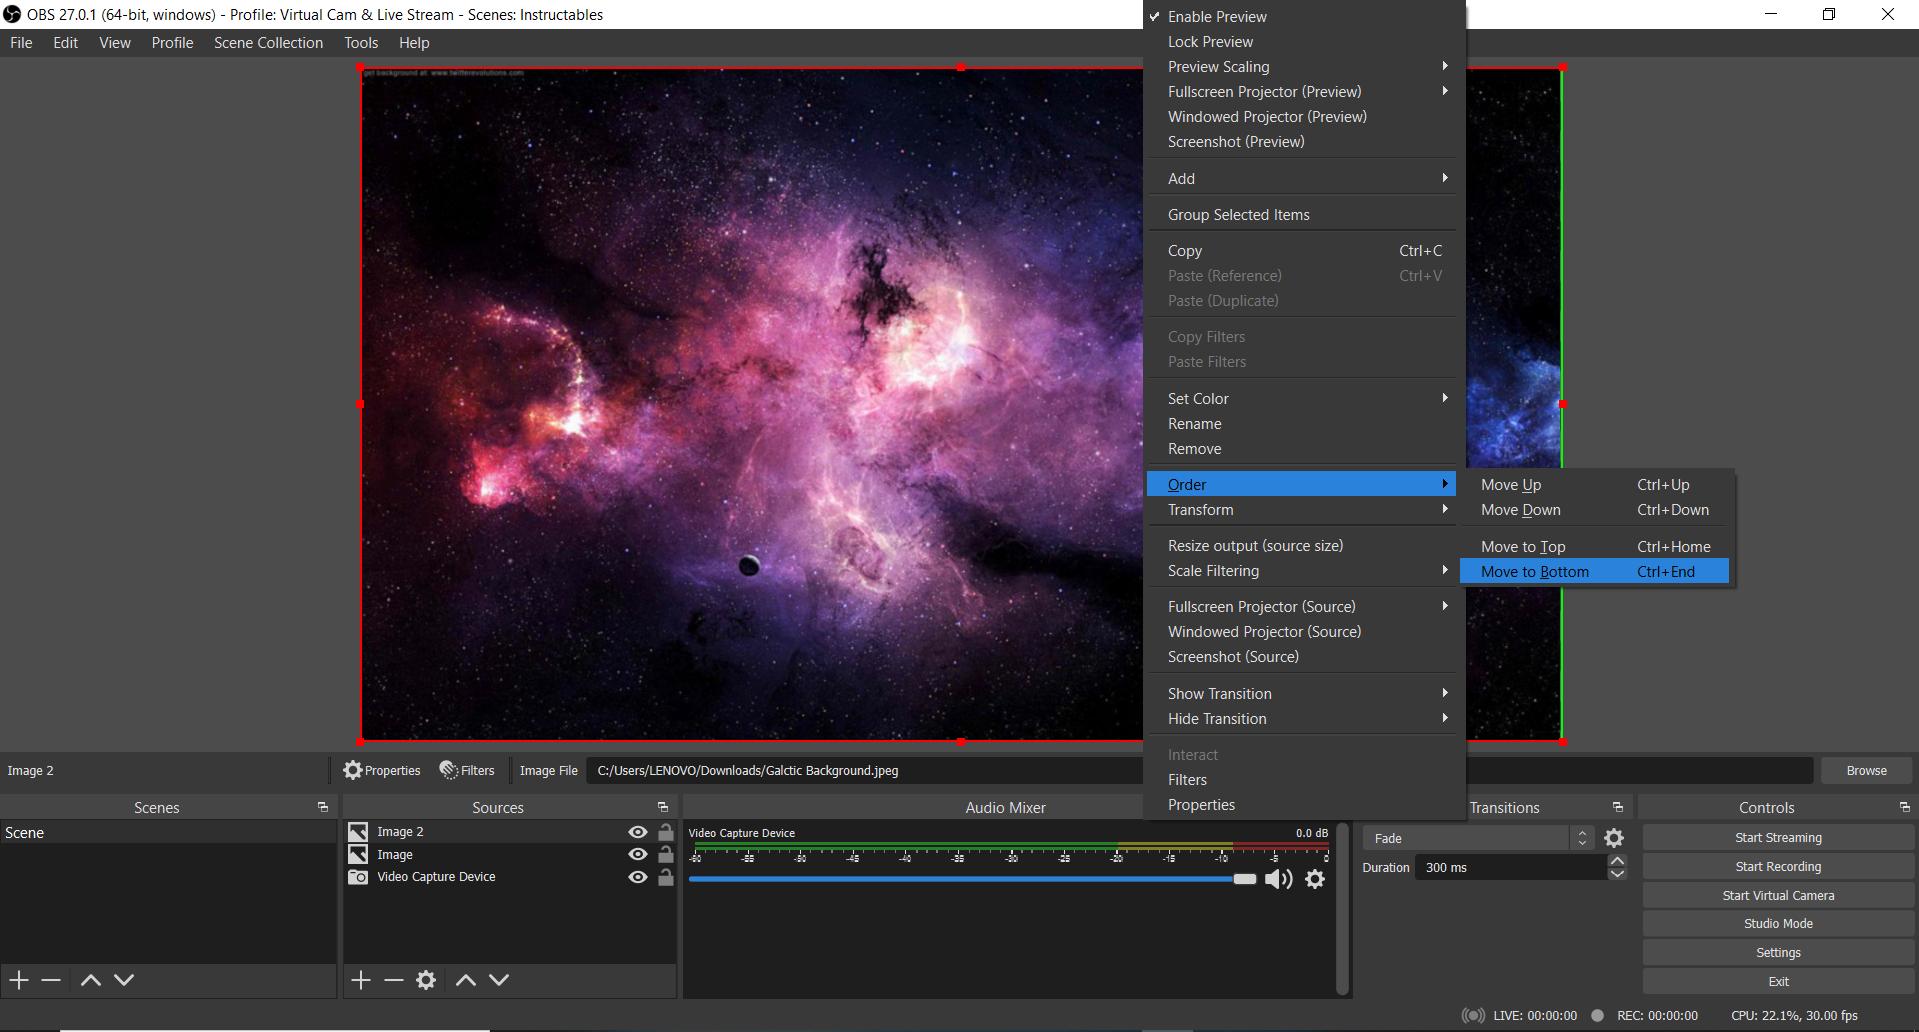This screenshot has height=1032, width=1919.
Task: Mute the Video Capture Device speaker icon
Action: tap(1278, 879)
